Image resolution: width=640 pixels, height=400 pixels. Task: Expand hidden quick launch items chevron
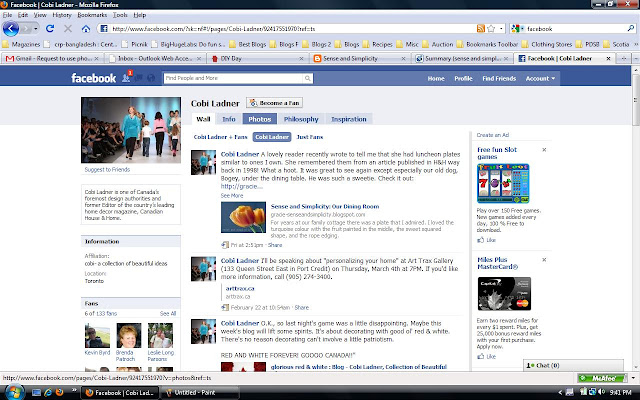pos(74,390)
